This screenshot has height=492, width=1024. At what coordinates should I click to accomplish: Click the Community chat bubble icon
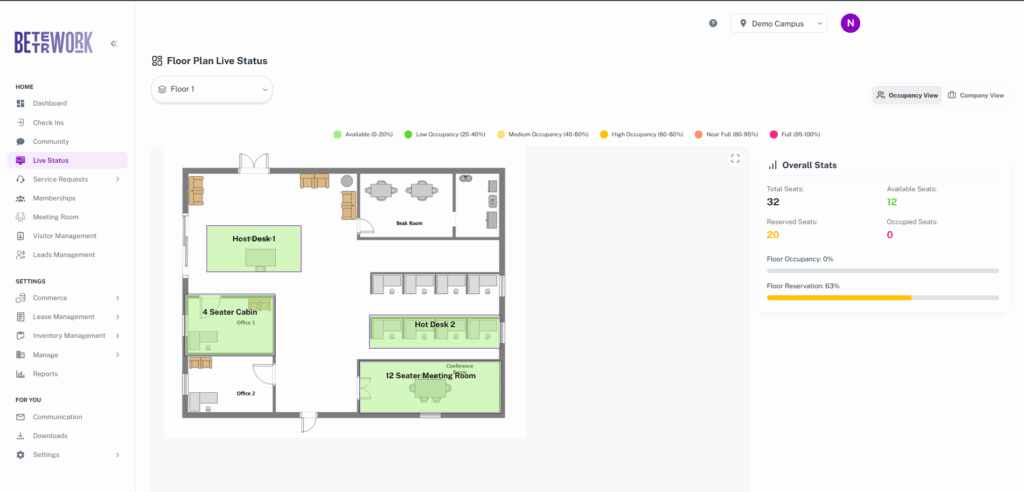coord(21,142)
